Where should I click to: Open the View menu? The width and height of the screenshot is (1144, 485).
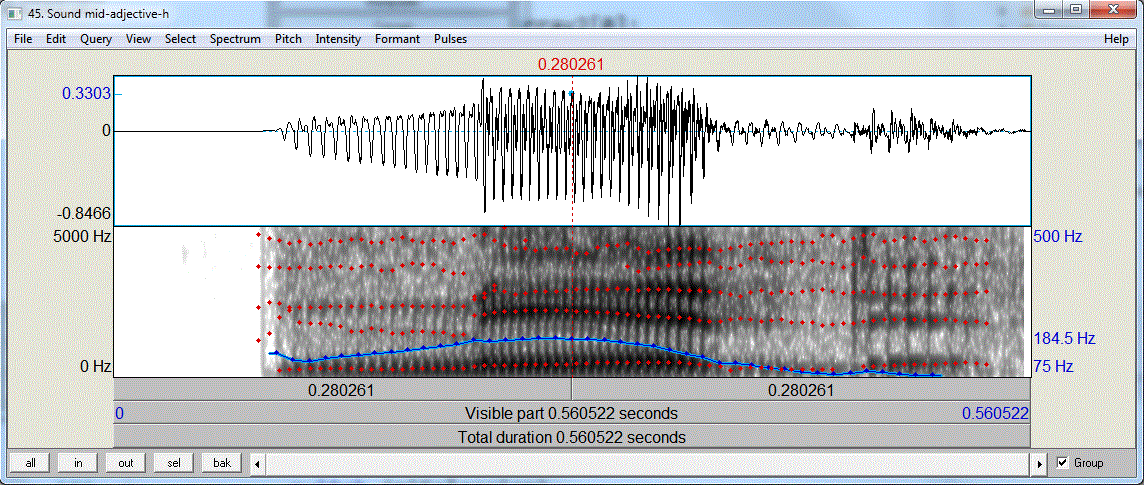pos(138,39)
